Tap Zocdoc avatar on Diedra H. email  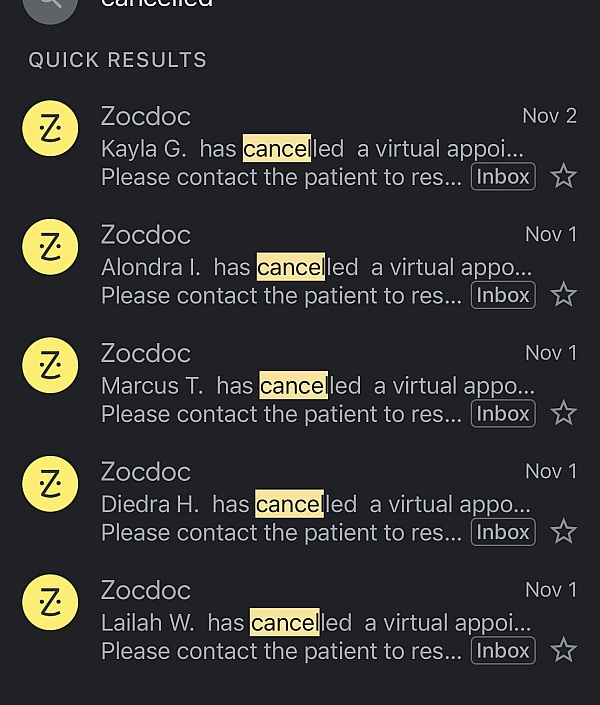[x=50, y=484]
